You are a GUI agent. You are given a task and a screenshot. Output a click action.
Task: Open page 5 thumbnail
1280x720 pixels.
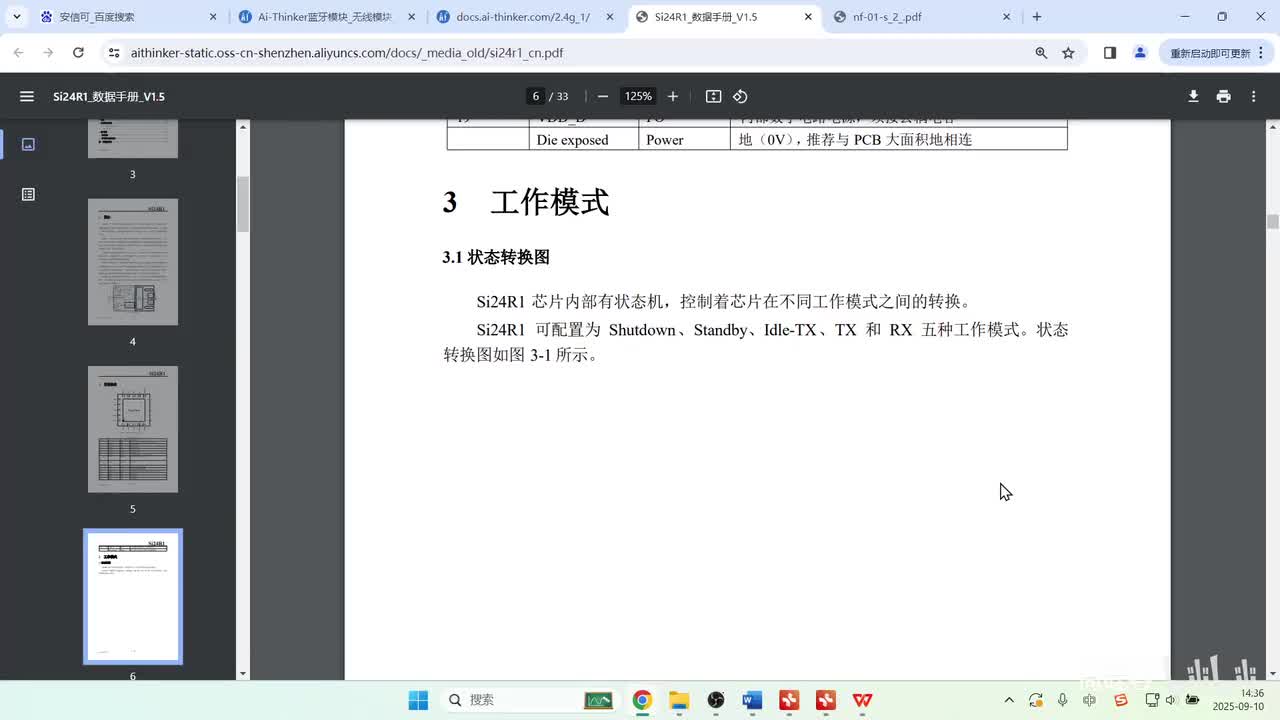pos(133,429)
